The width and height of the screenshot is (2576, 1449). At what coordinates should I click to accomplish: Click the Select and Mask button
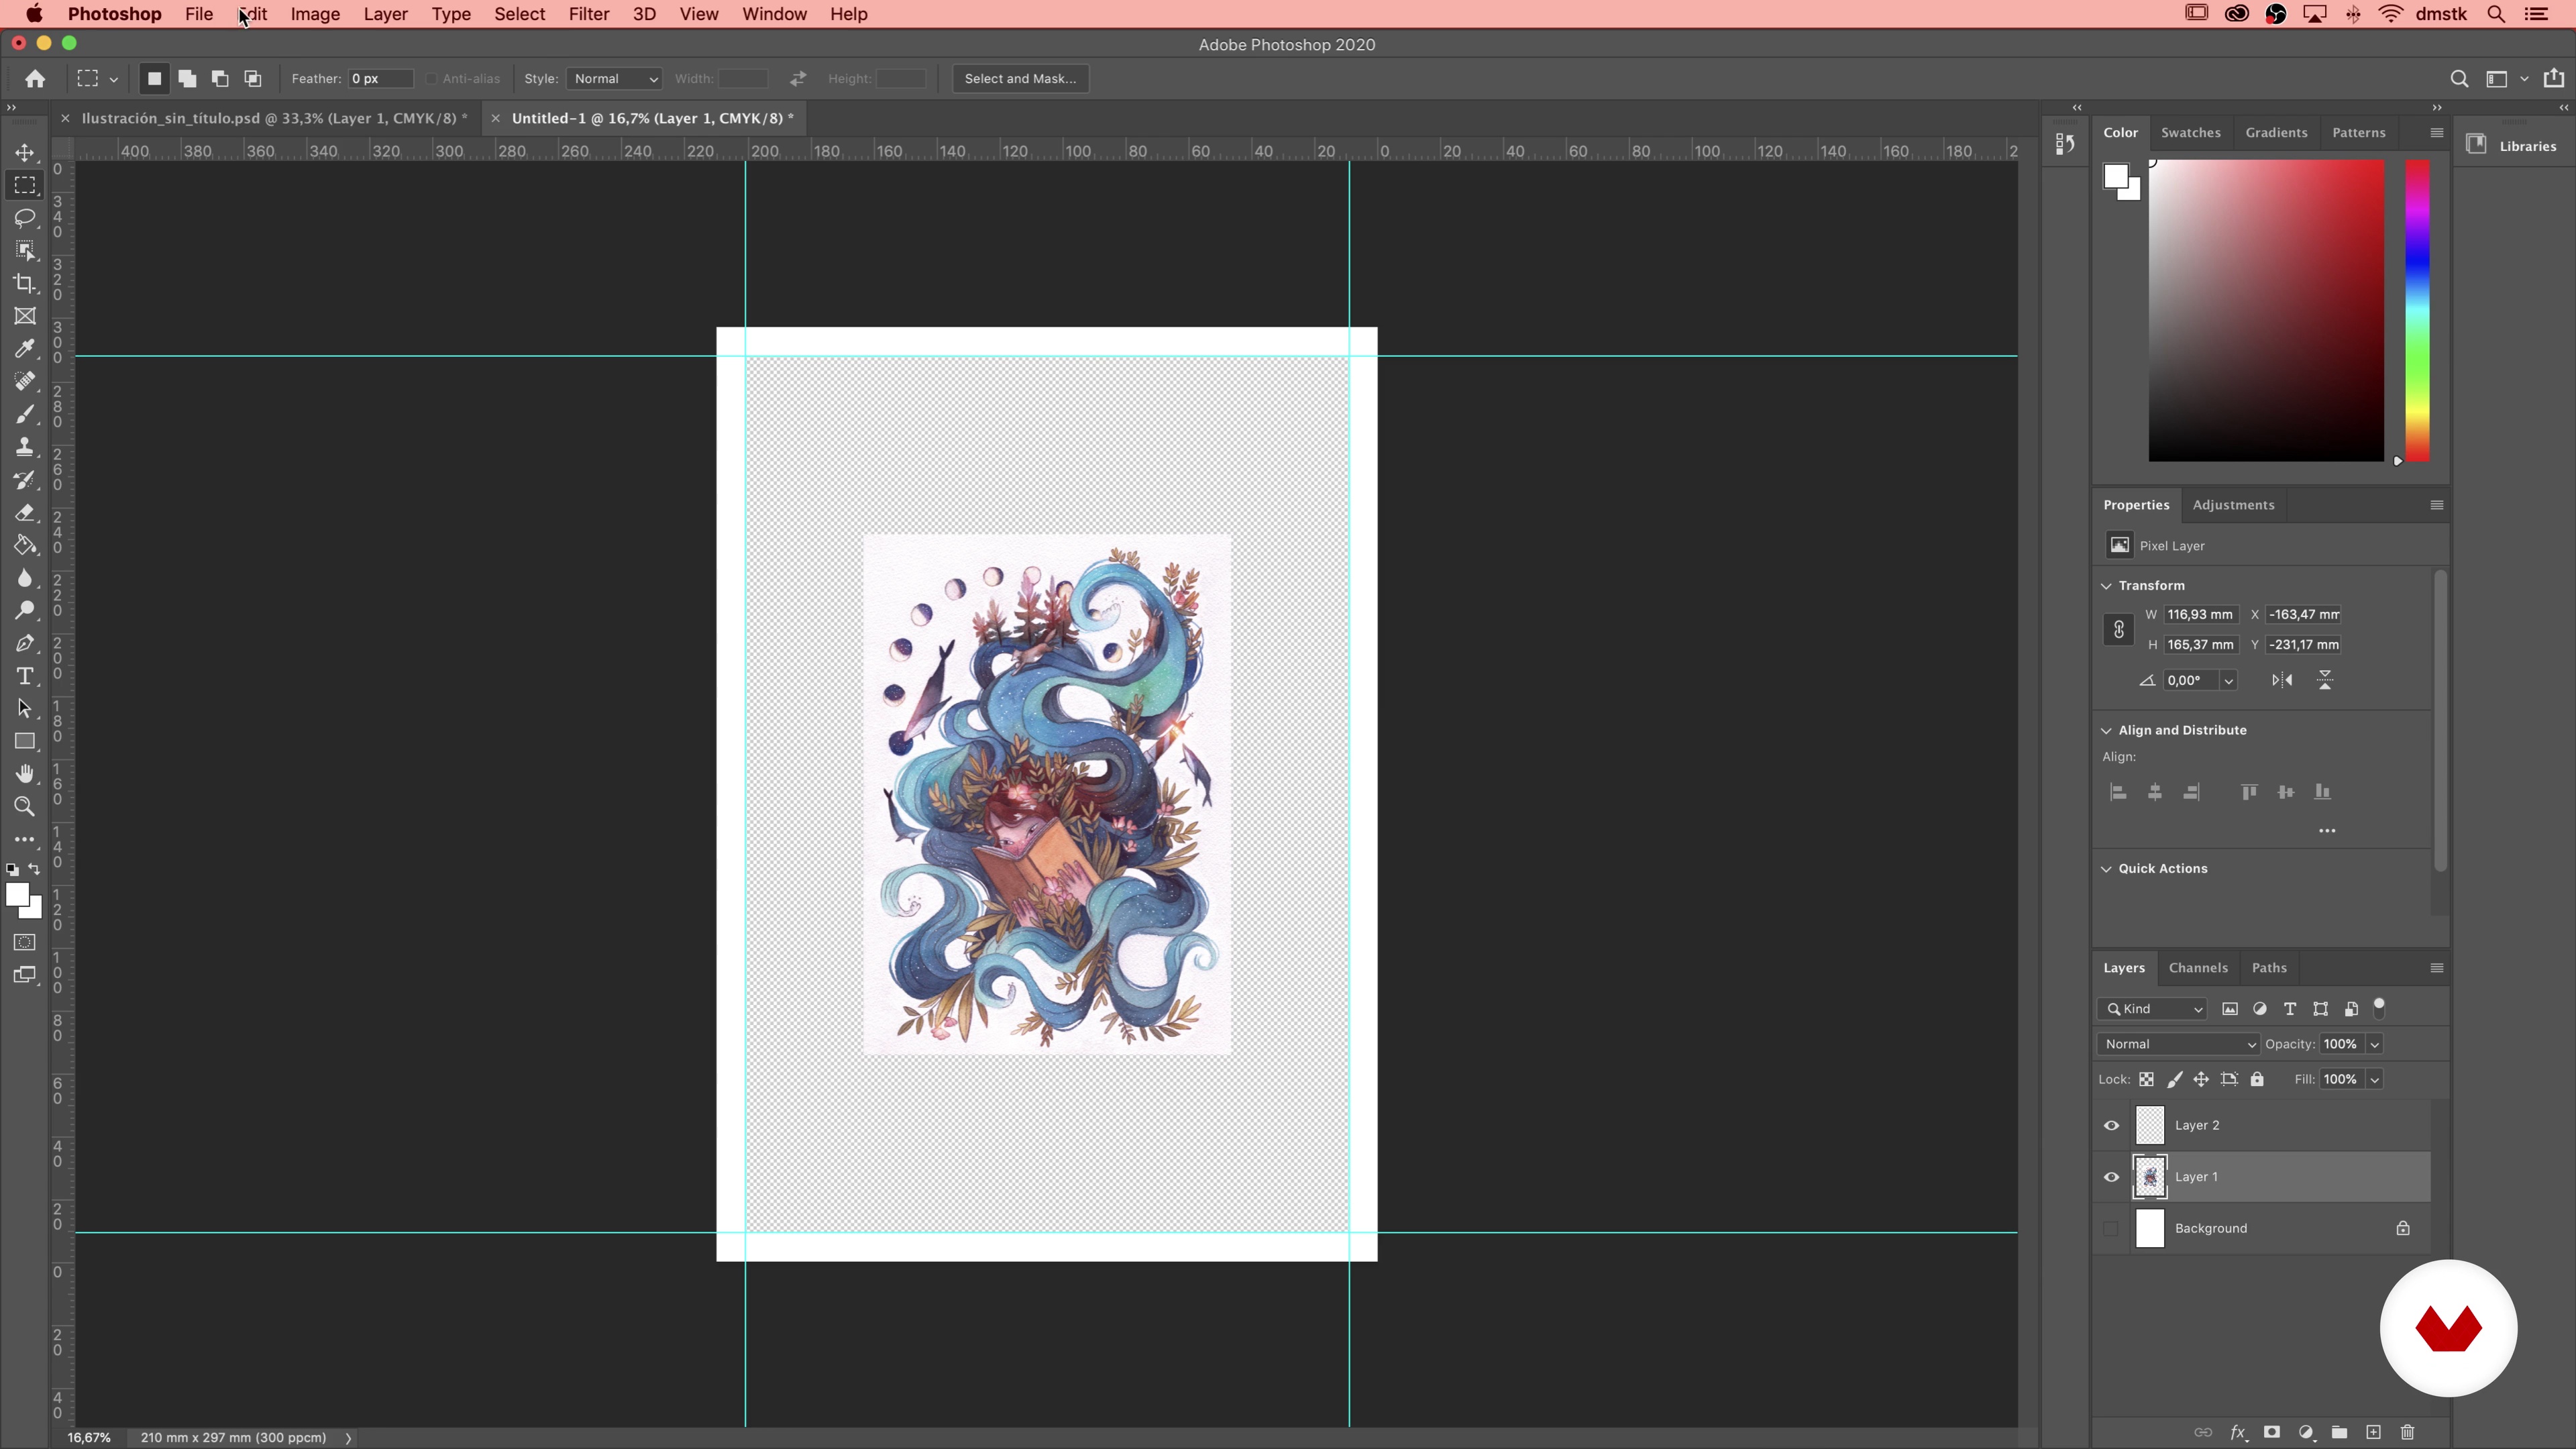click(1019, 79)
